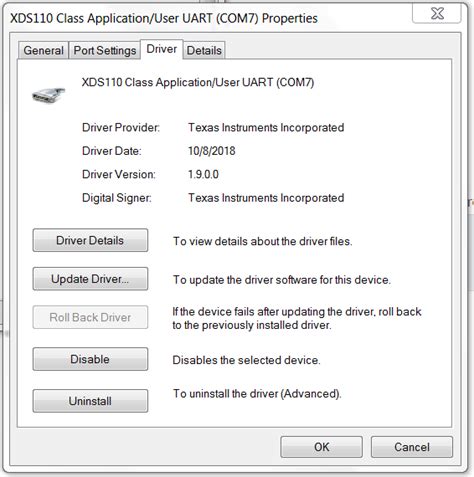Click the XDS110 device port icon
Image resolution: width=474 pixels, height=477 pixels.
[49, 95]
